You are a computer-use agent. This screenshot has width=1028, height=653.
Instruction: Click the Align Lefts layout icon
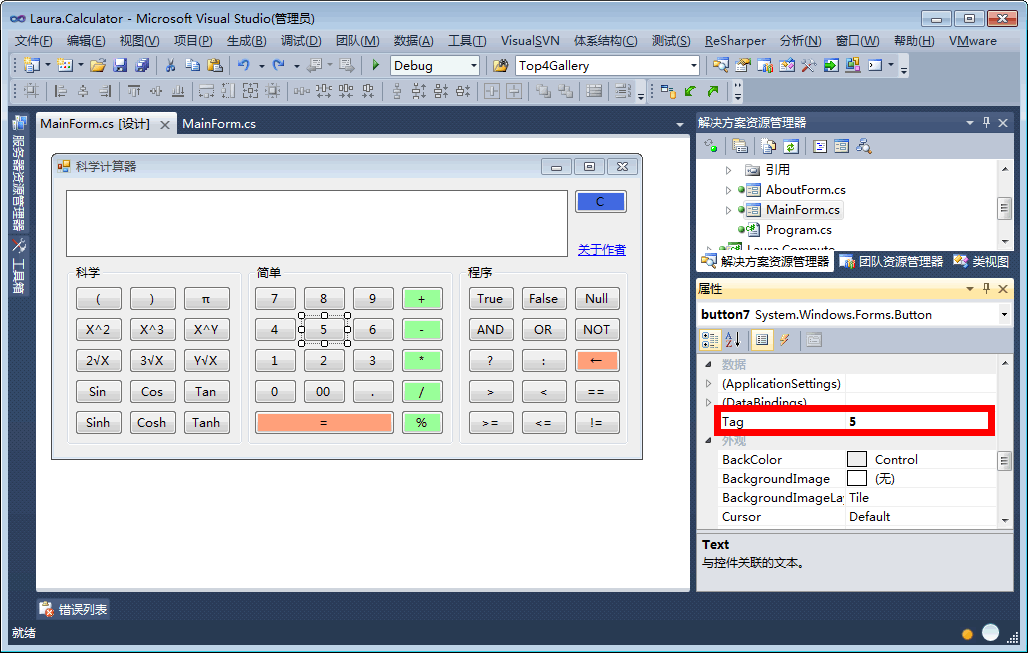pos(61,91)
